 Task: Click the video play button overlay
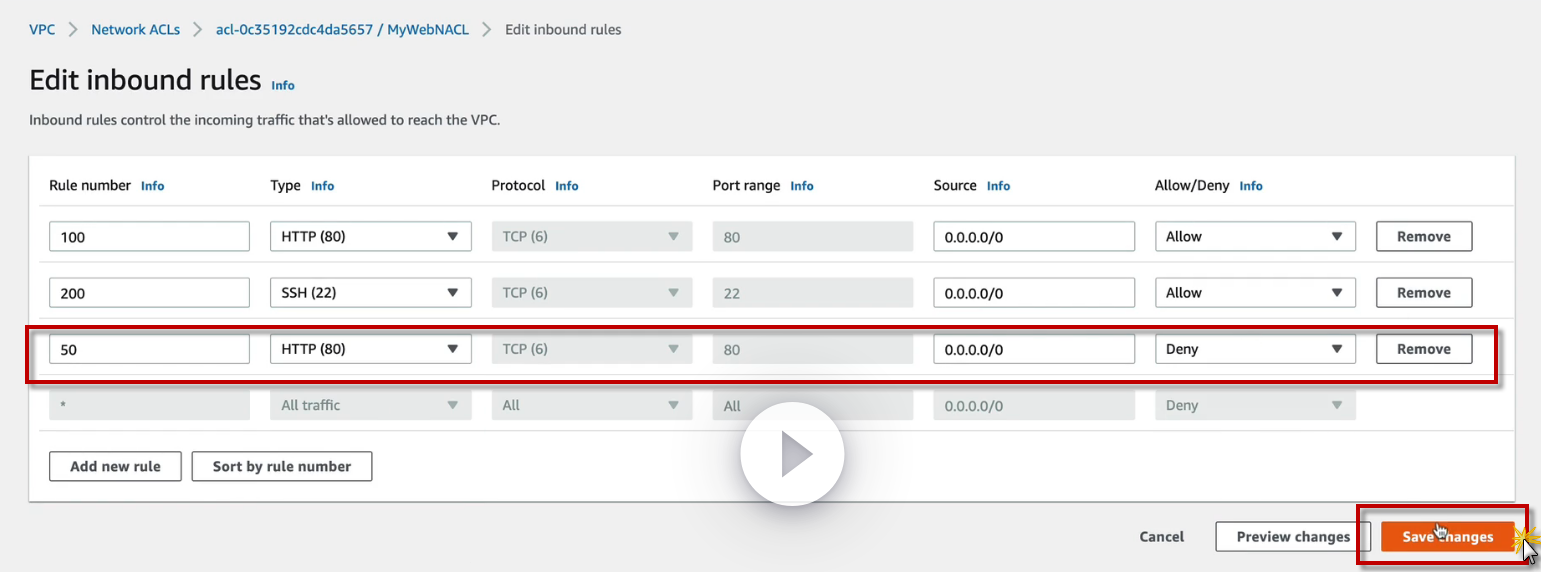click(792, 454)
